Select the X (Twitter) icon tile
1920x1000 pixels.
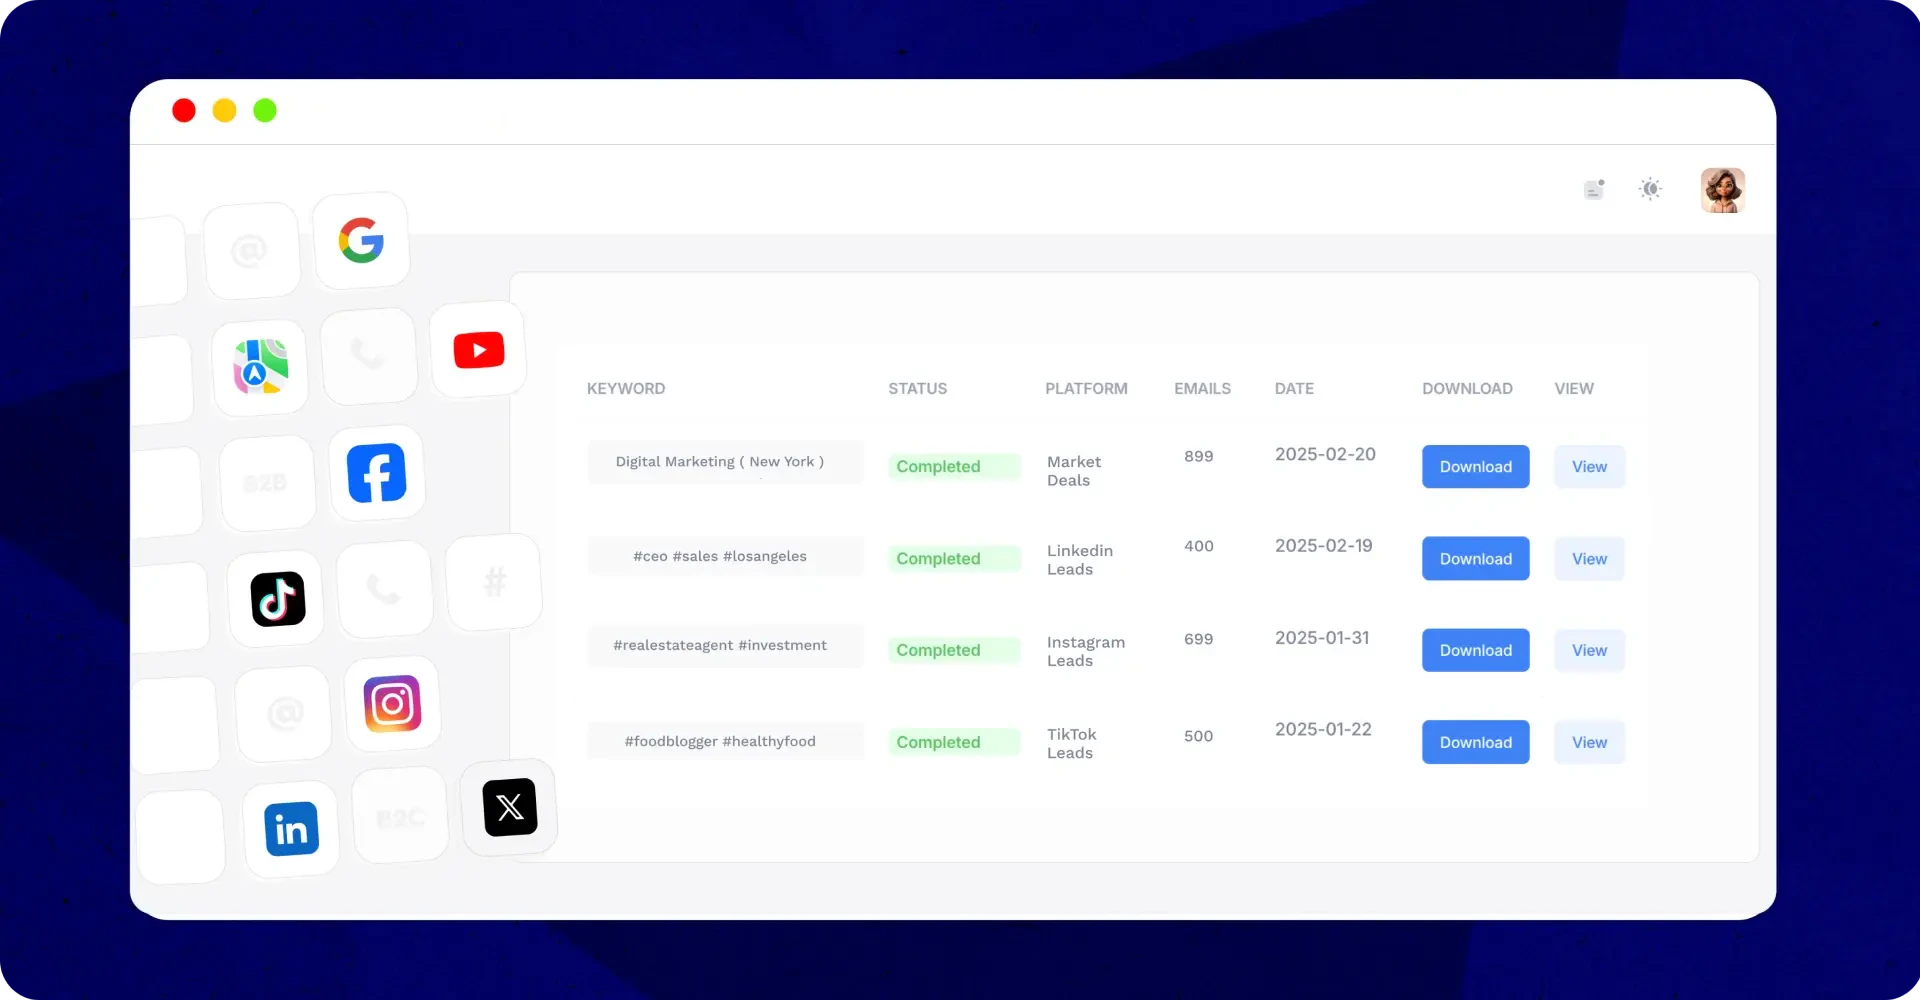coord(510,807)
